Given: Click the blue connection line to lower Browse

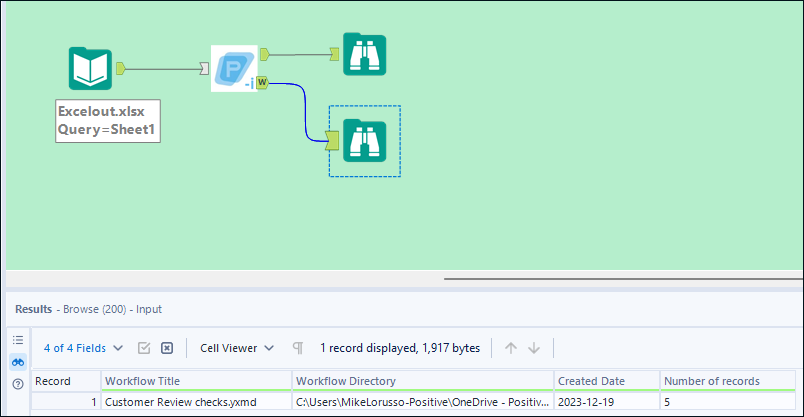Looking at the screenshot, I should point(306,113).
